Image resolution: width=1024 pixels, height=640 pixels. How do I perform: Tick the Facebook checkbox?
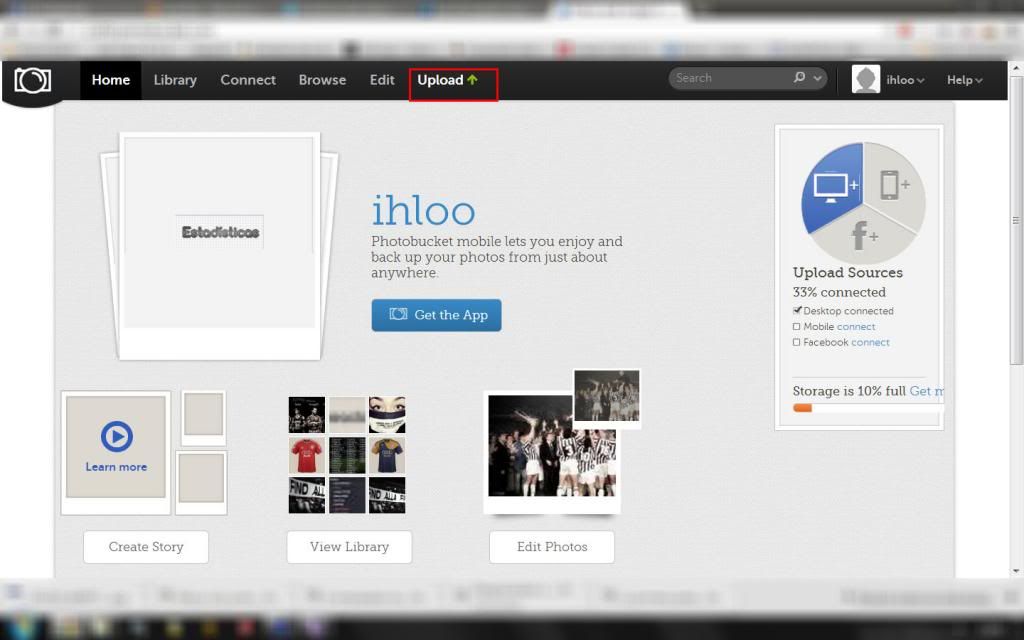click(x=796, y=342)
